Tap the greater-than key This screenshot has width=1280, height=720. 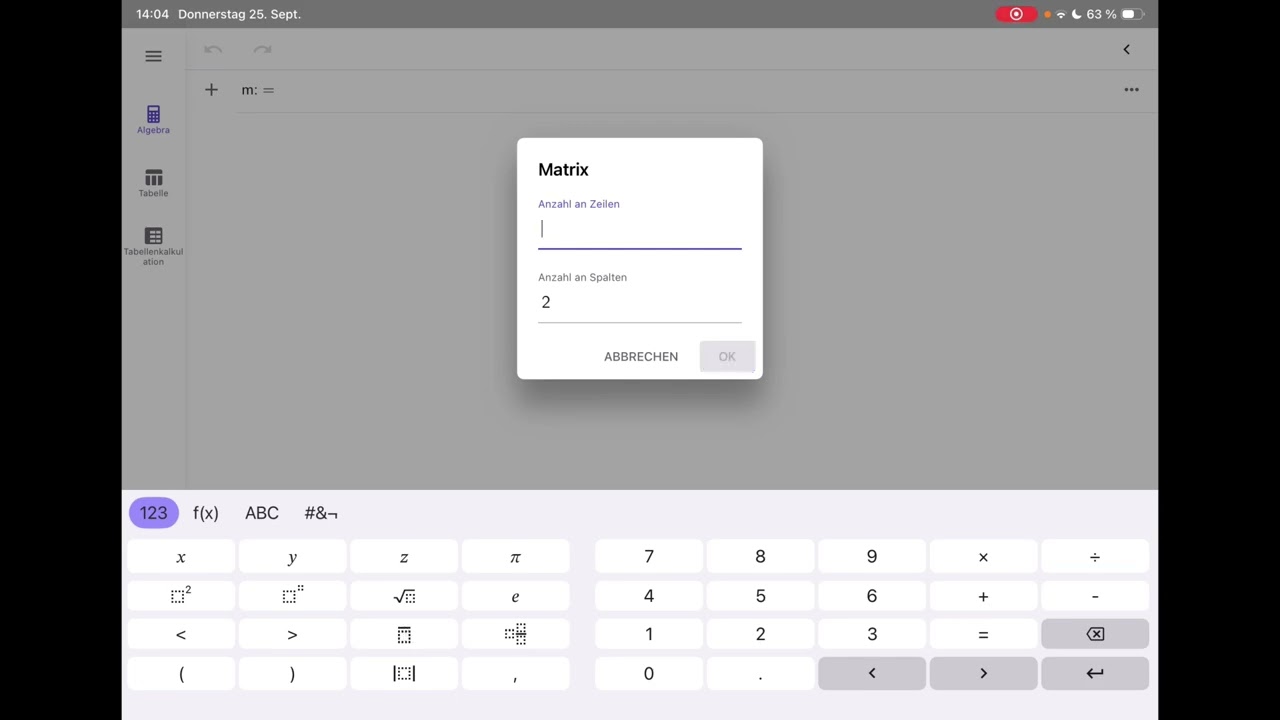point(292,634)
